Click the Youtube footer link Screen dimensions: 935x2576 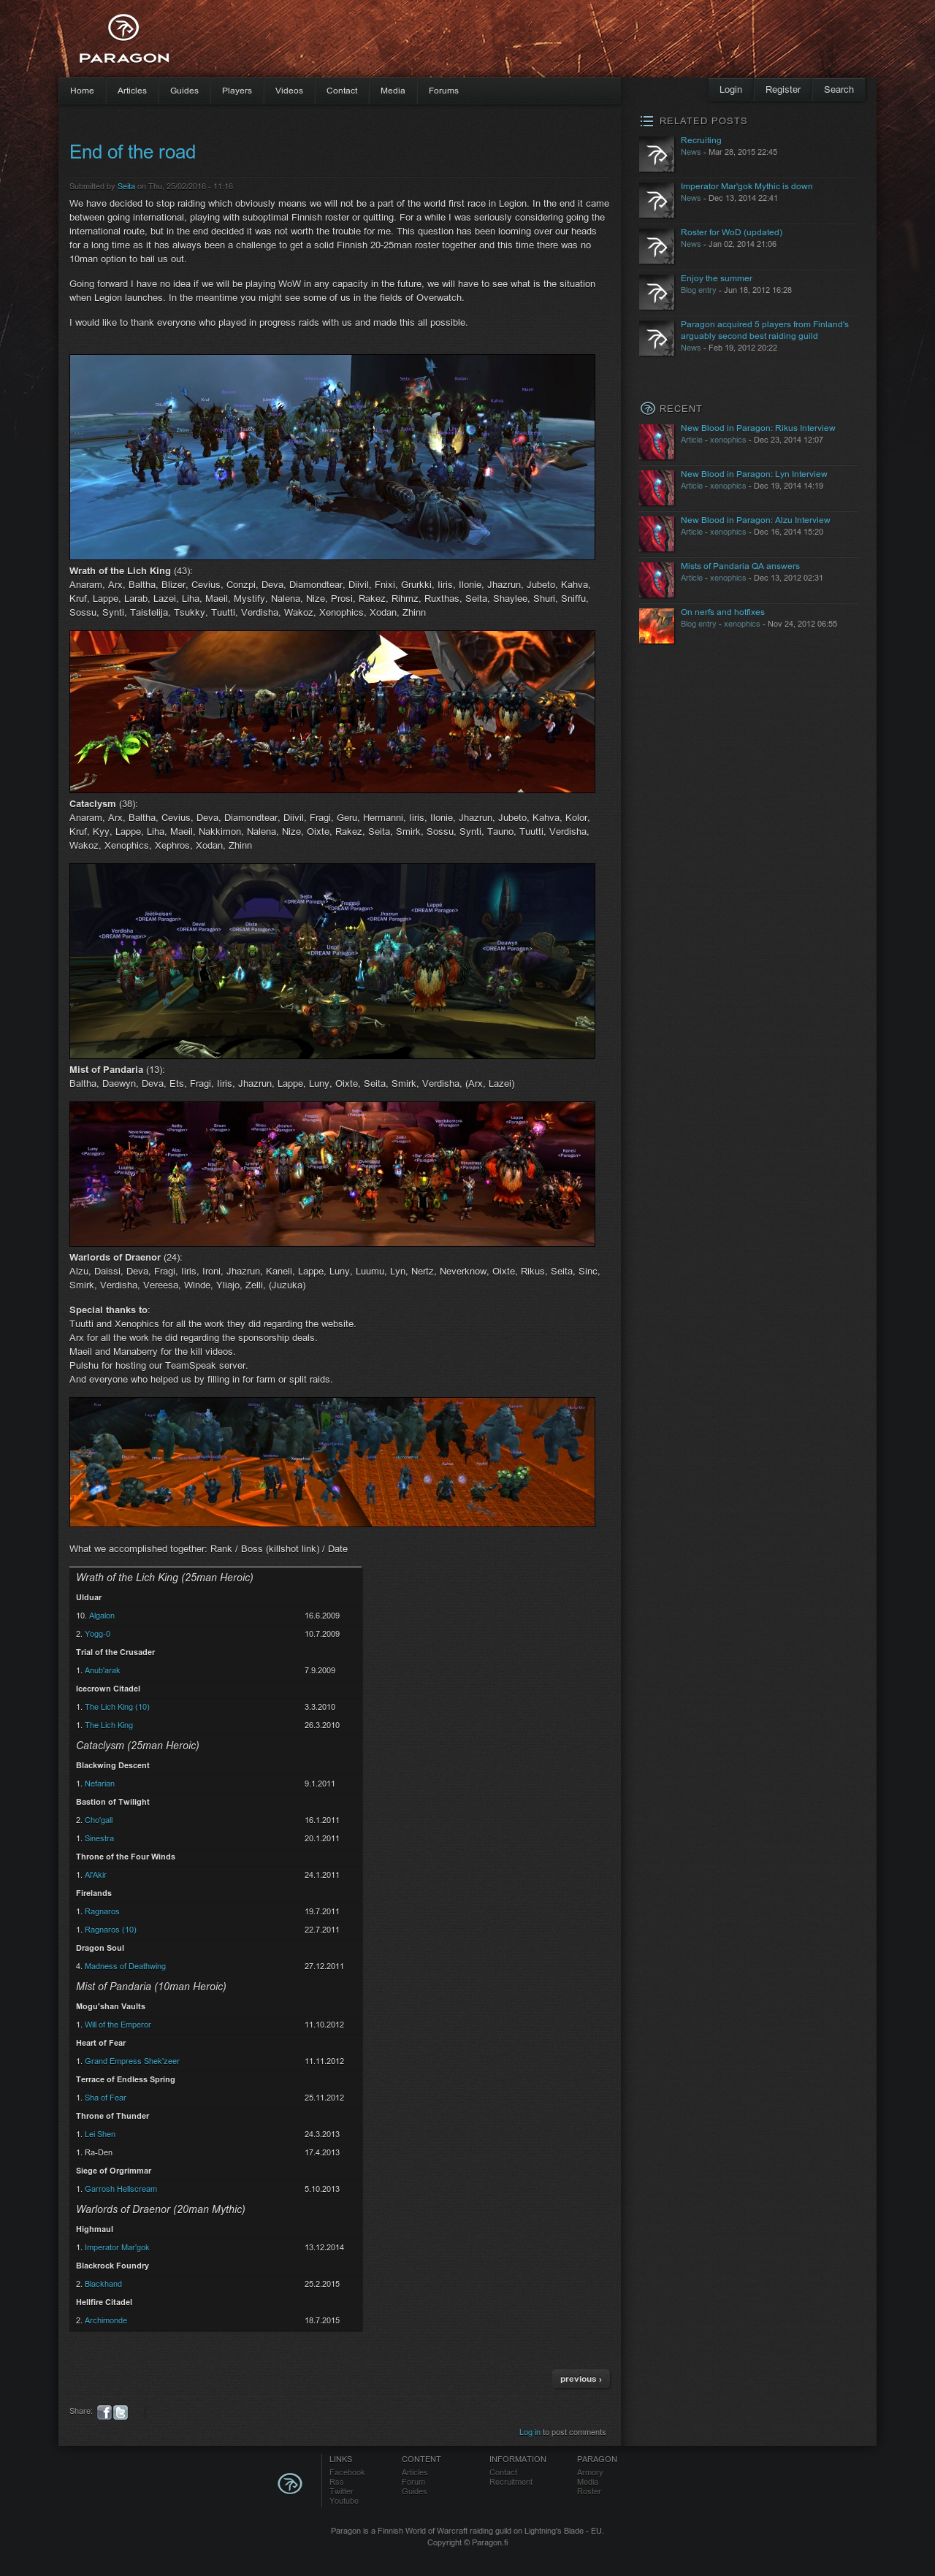pyautogui.click(x=344, y=2501)
